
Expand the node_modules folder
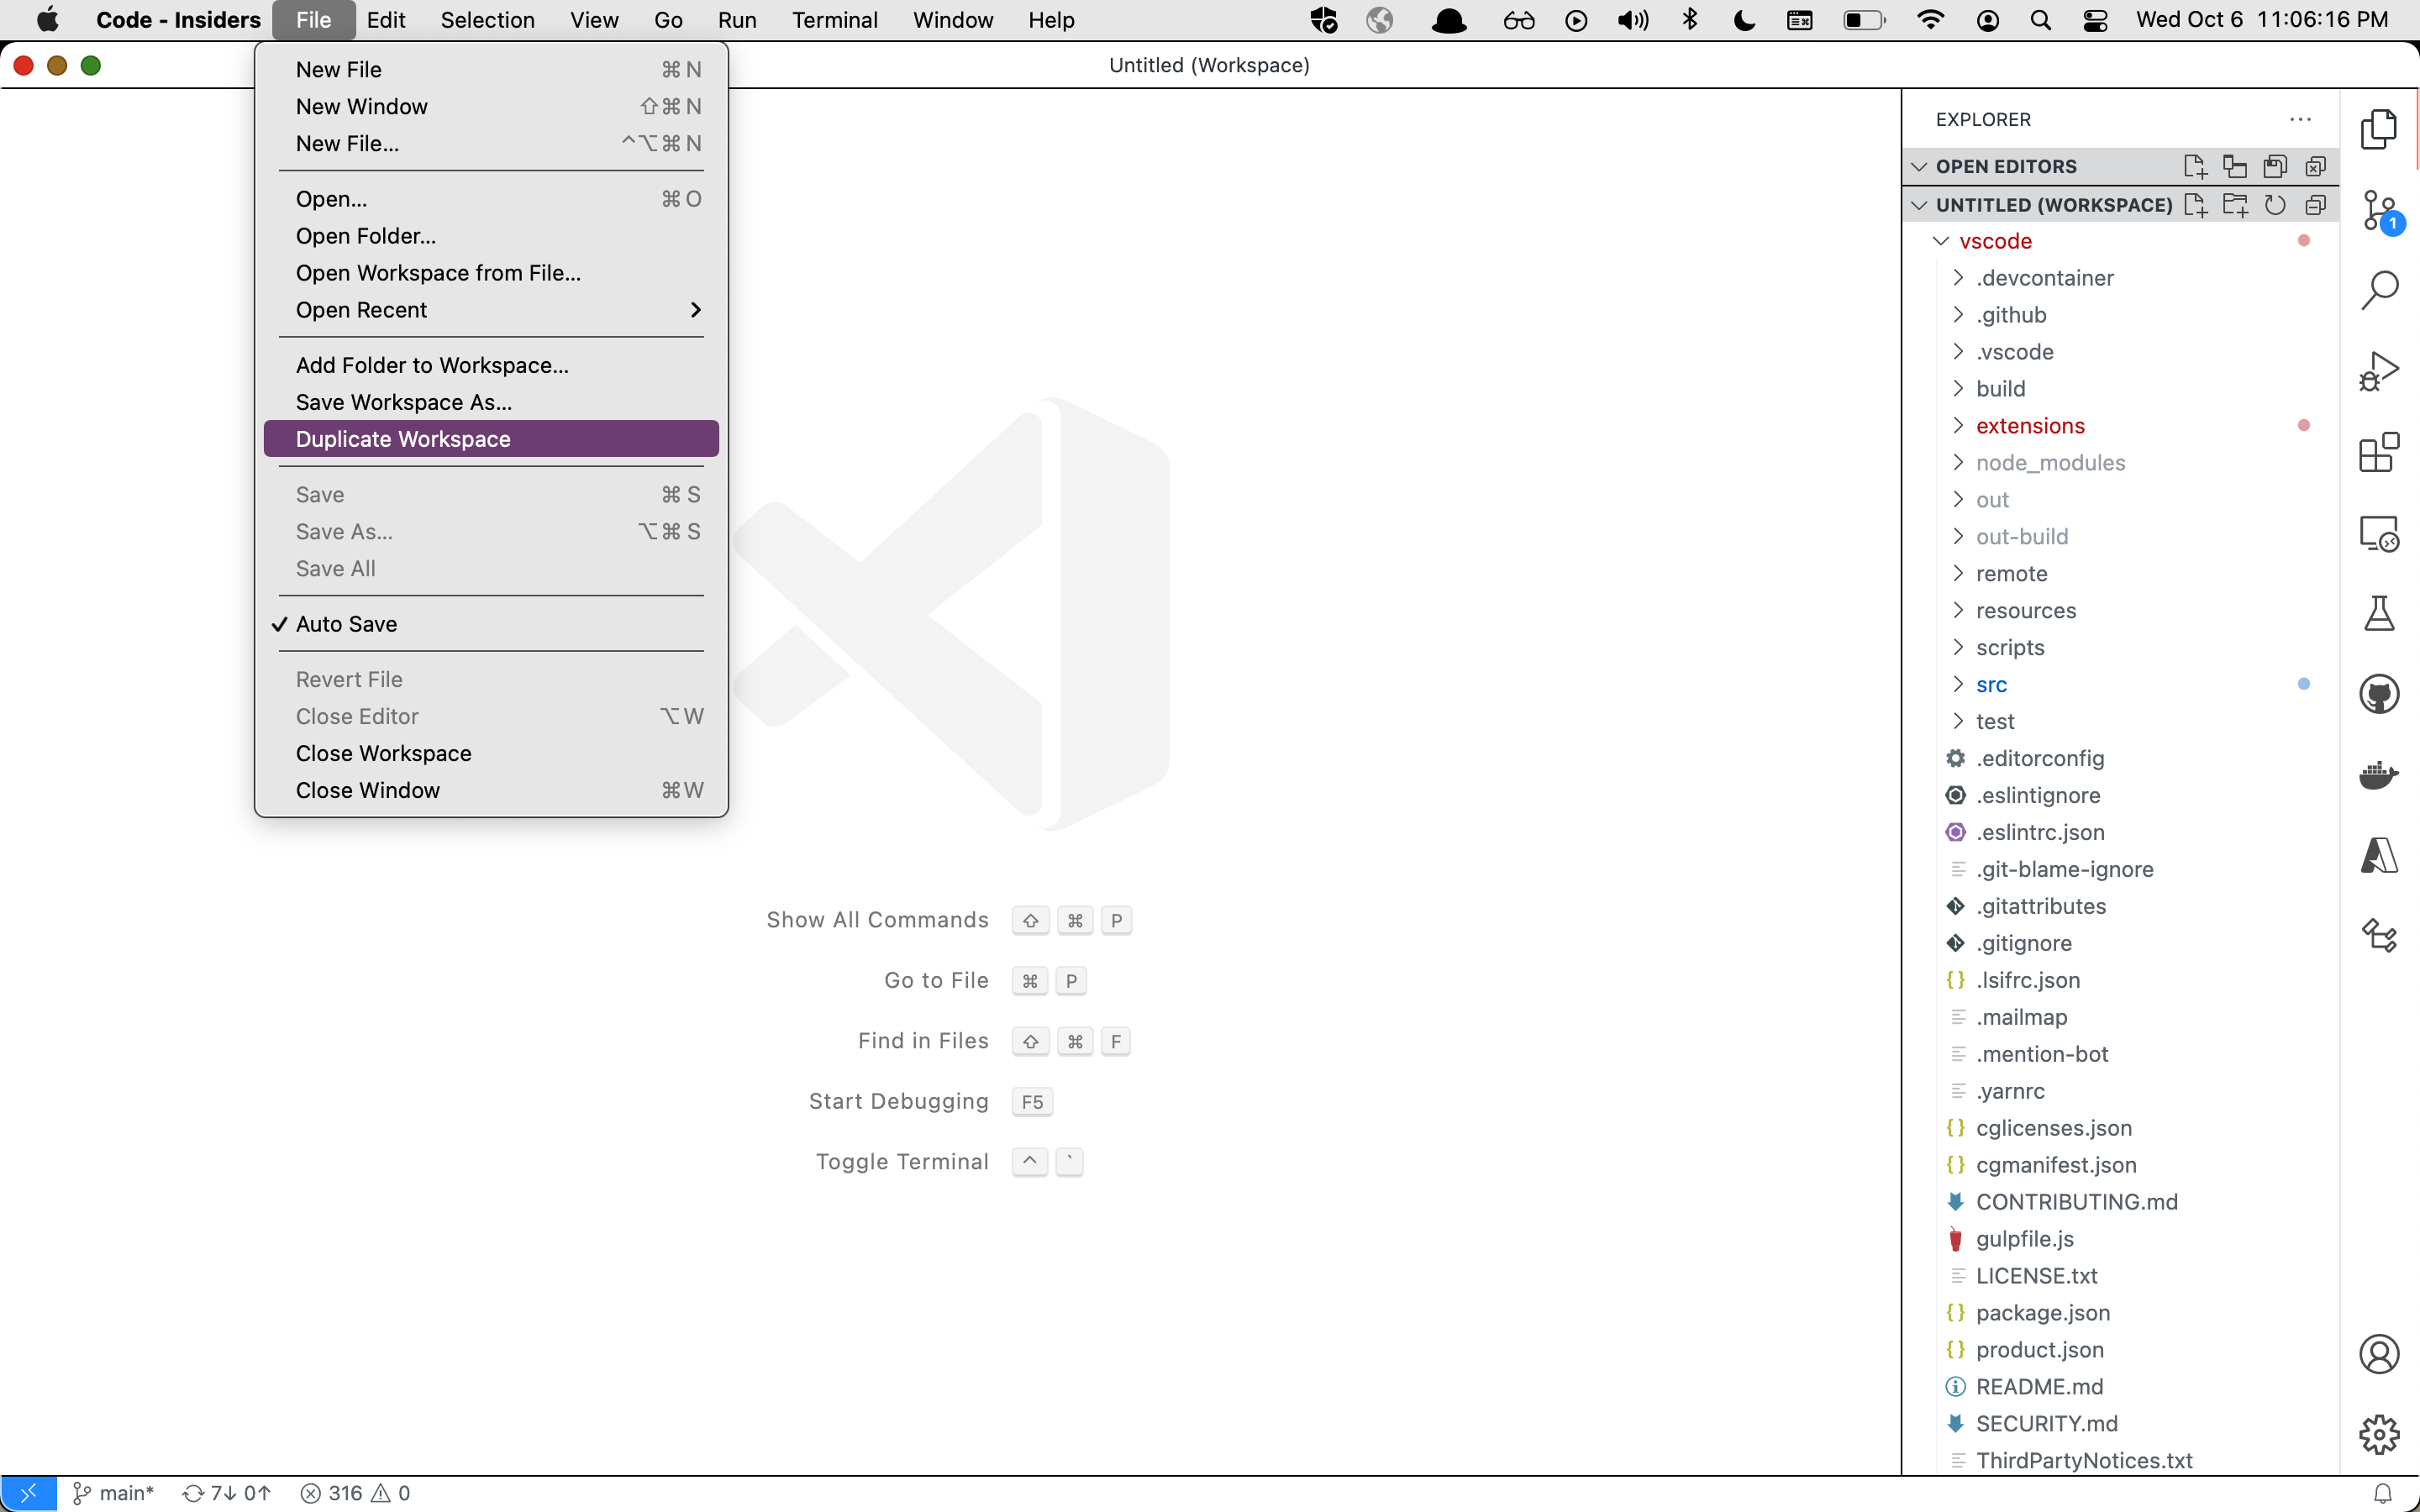[x=2048, y=462]
